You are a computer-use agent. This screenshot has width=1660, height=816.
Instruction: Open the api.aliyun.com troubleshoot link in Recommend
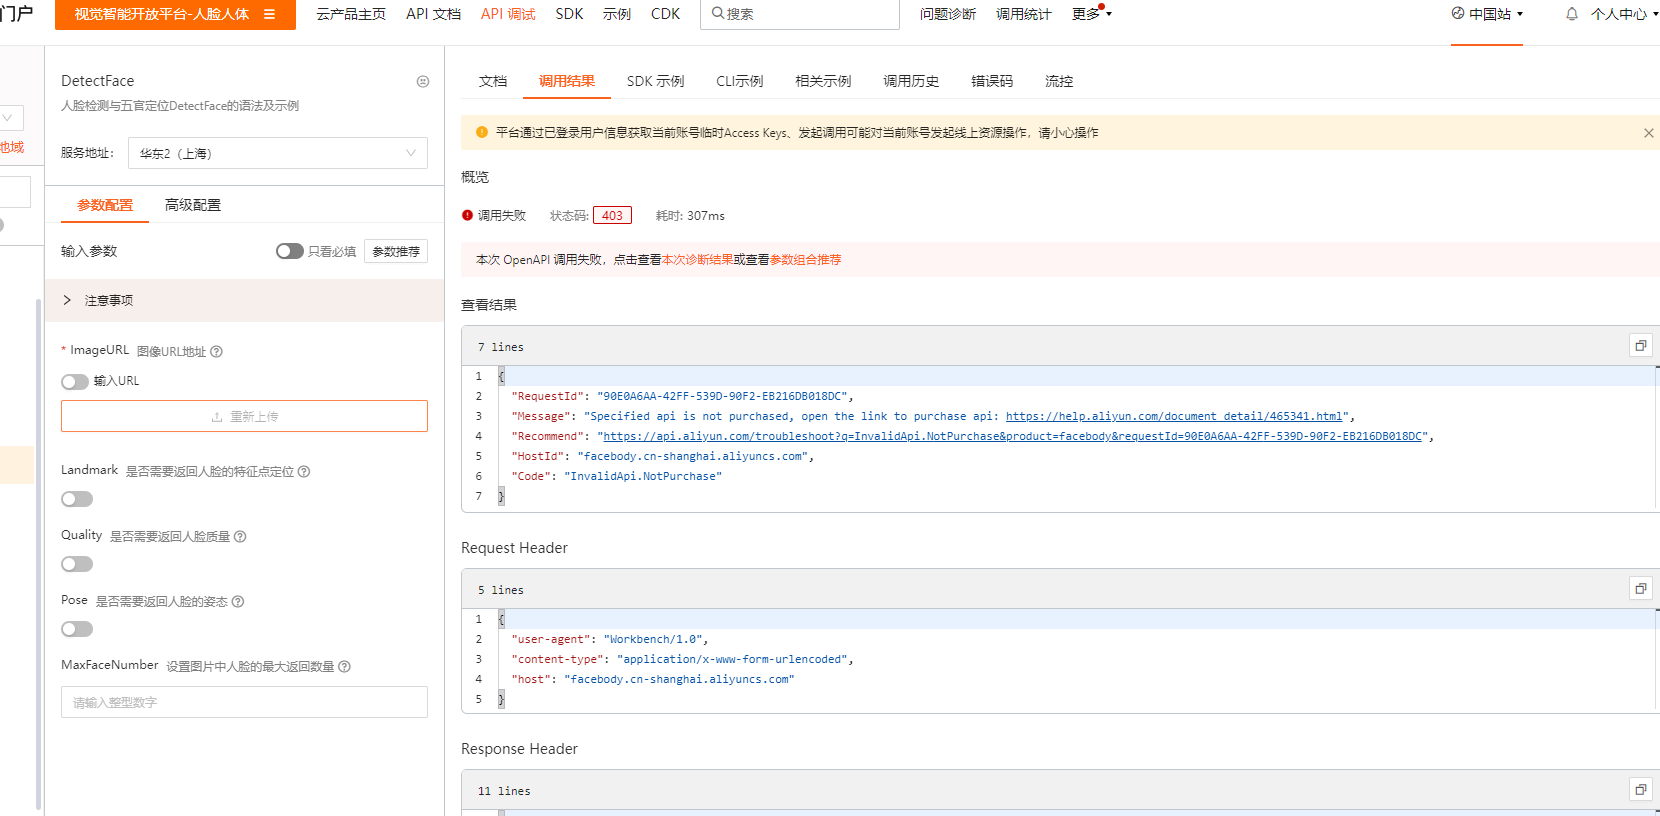point(1013,436)
